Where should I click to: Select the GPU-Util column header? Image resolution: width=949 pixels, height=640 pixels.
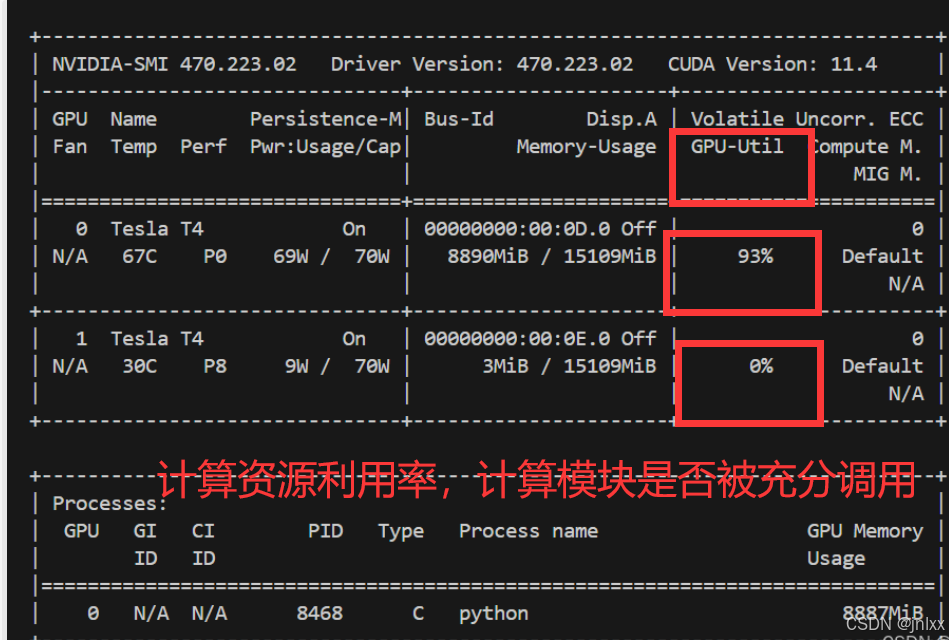click(x=737, y=147)
